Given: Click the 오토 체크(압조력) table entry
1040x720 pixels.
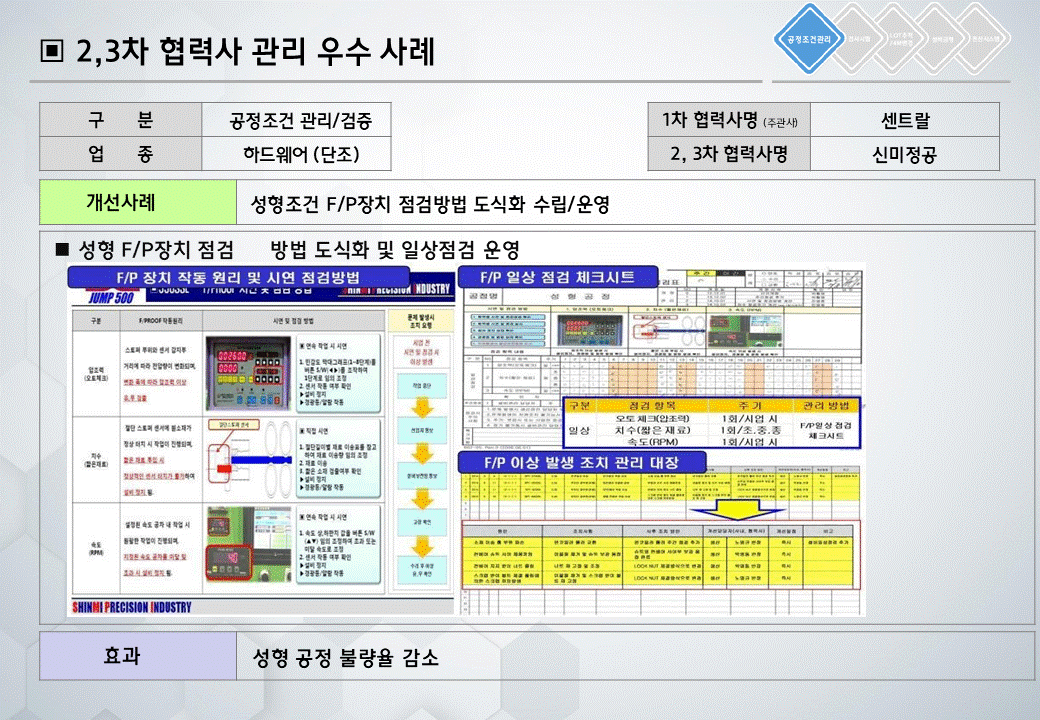Looking at the screenshot, I should (x=652, y=418).
